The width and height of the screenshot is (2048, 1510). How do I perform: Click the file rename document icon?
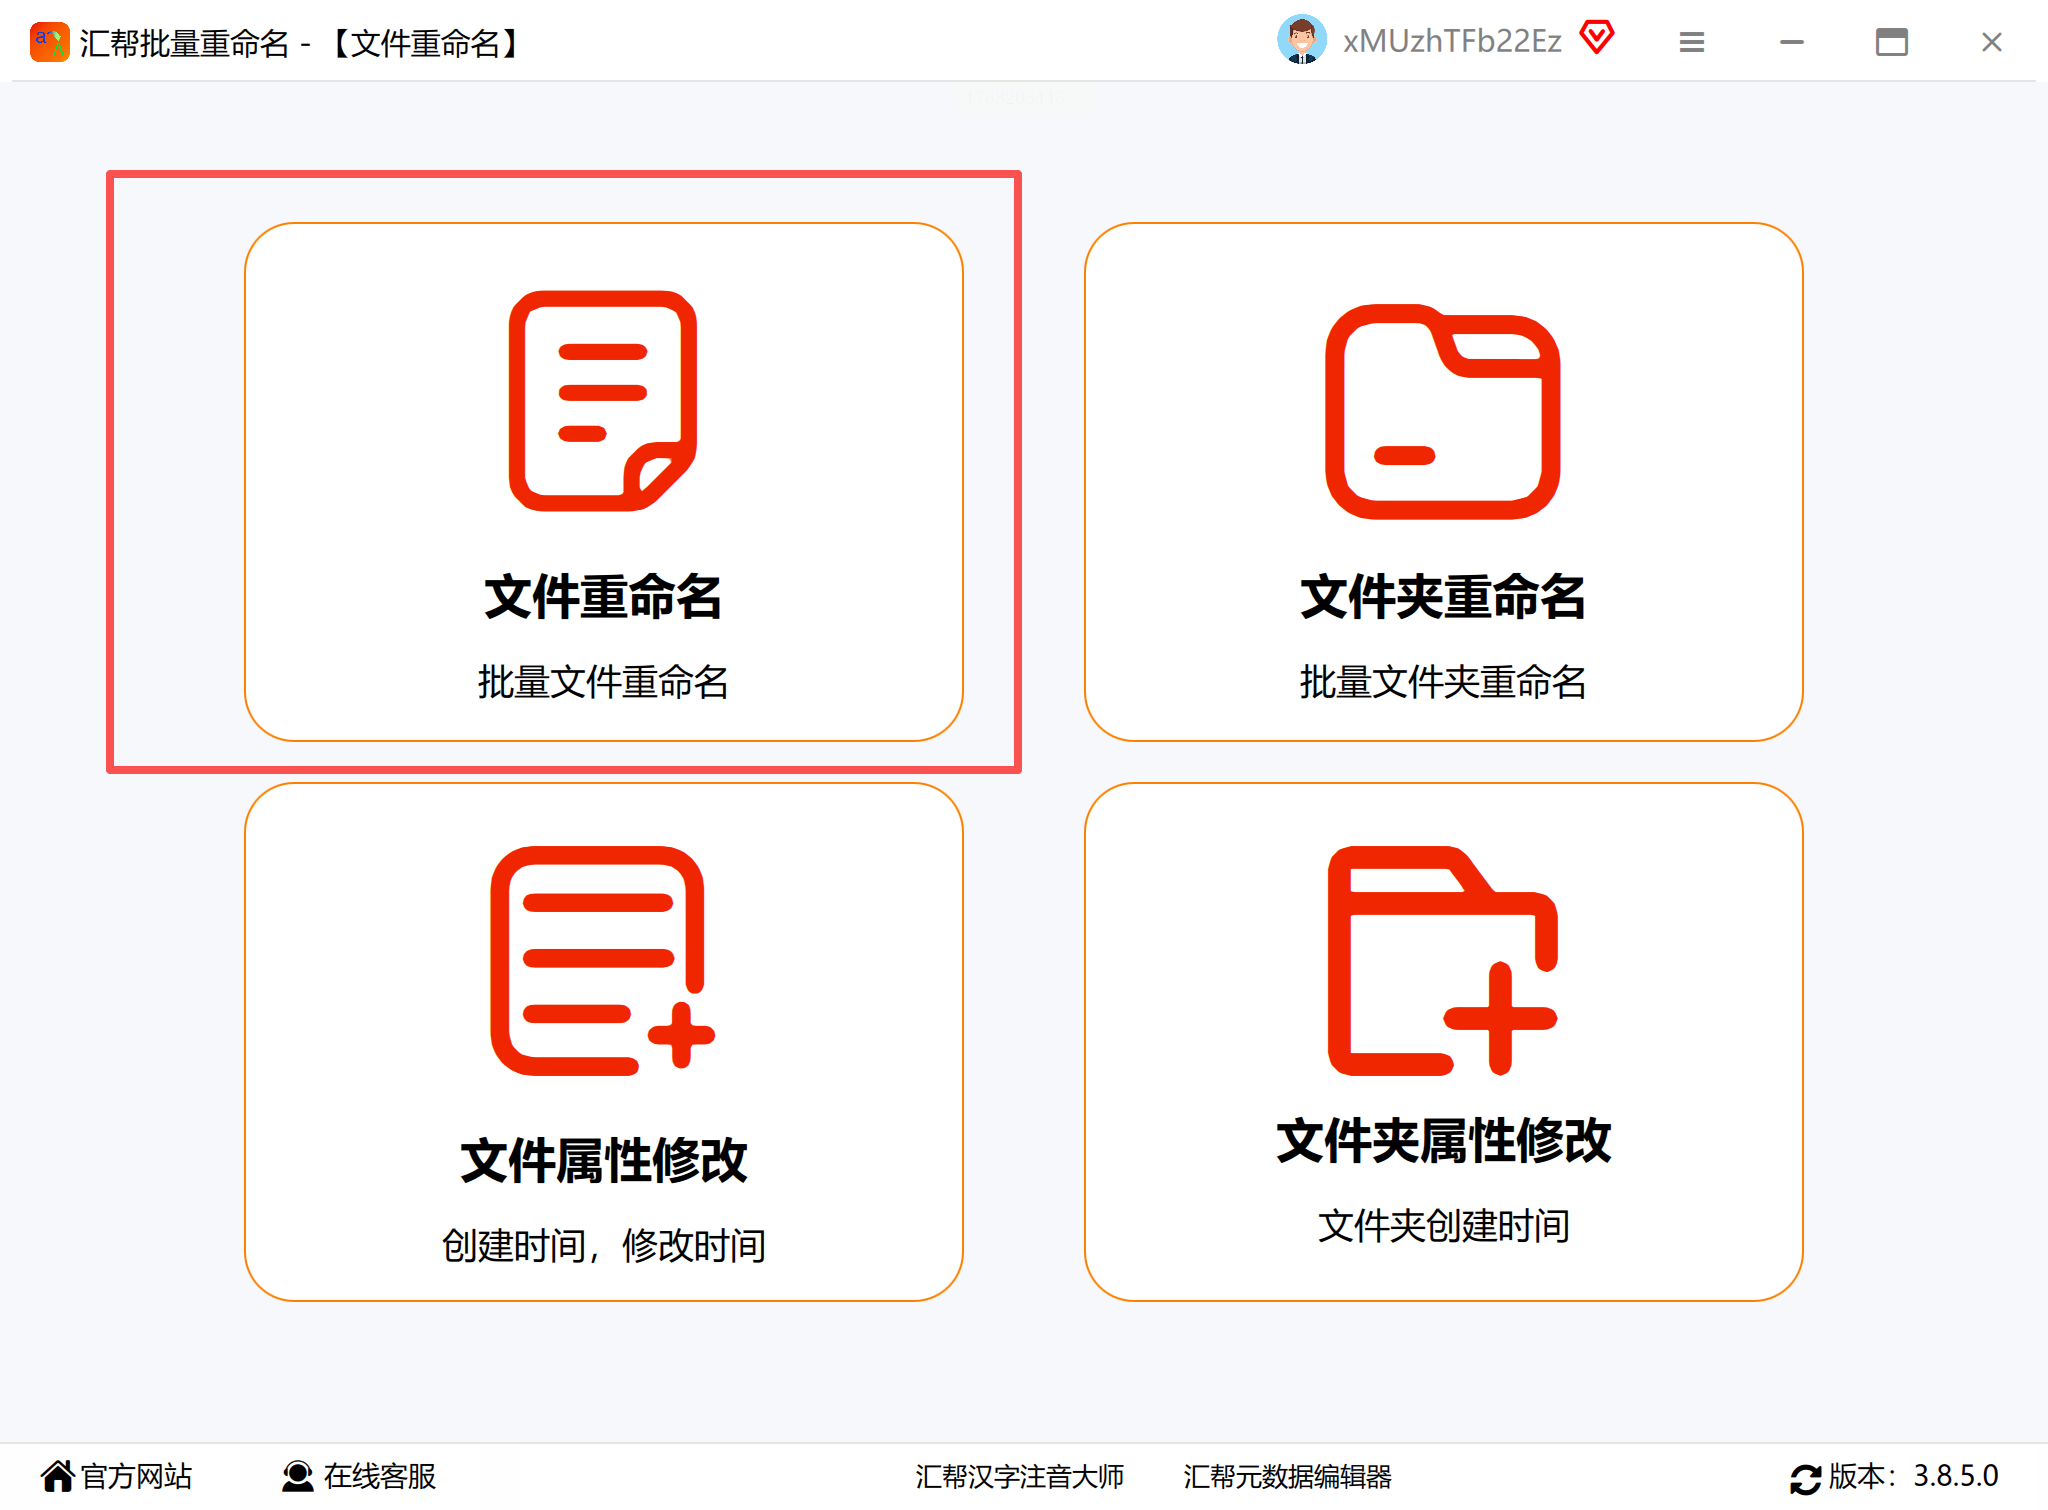[x=603, y=401]
